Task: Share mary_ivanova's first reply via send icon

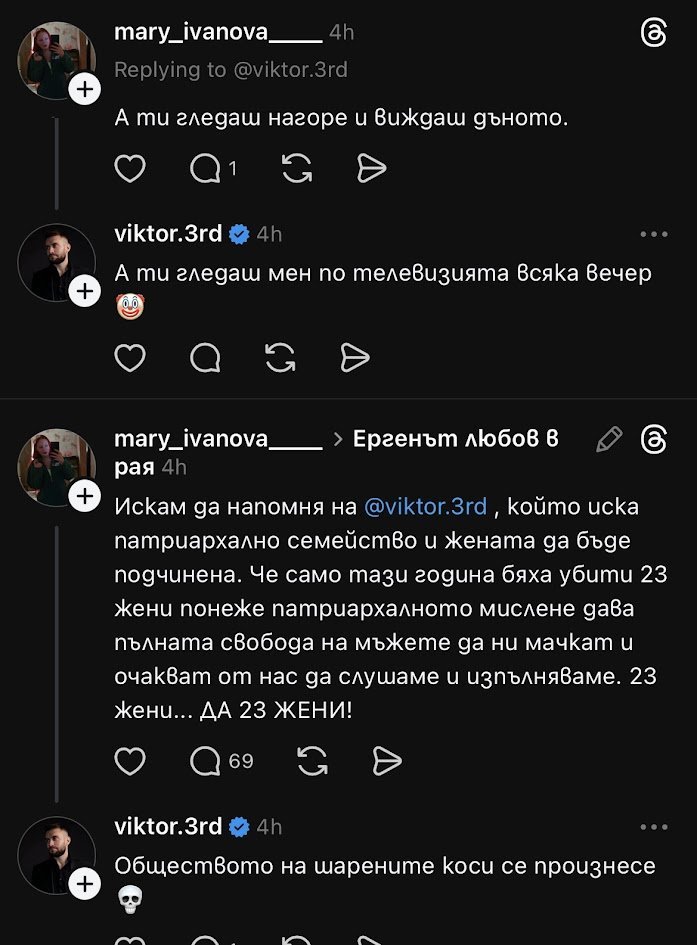Action: [x=371, y=169]
